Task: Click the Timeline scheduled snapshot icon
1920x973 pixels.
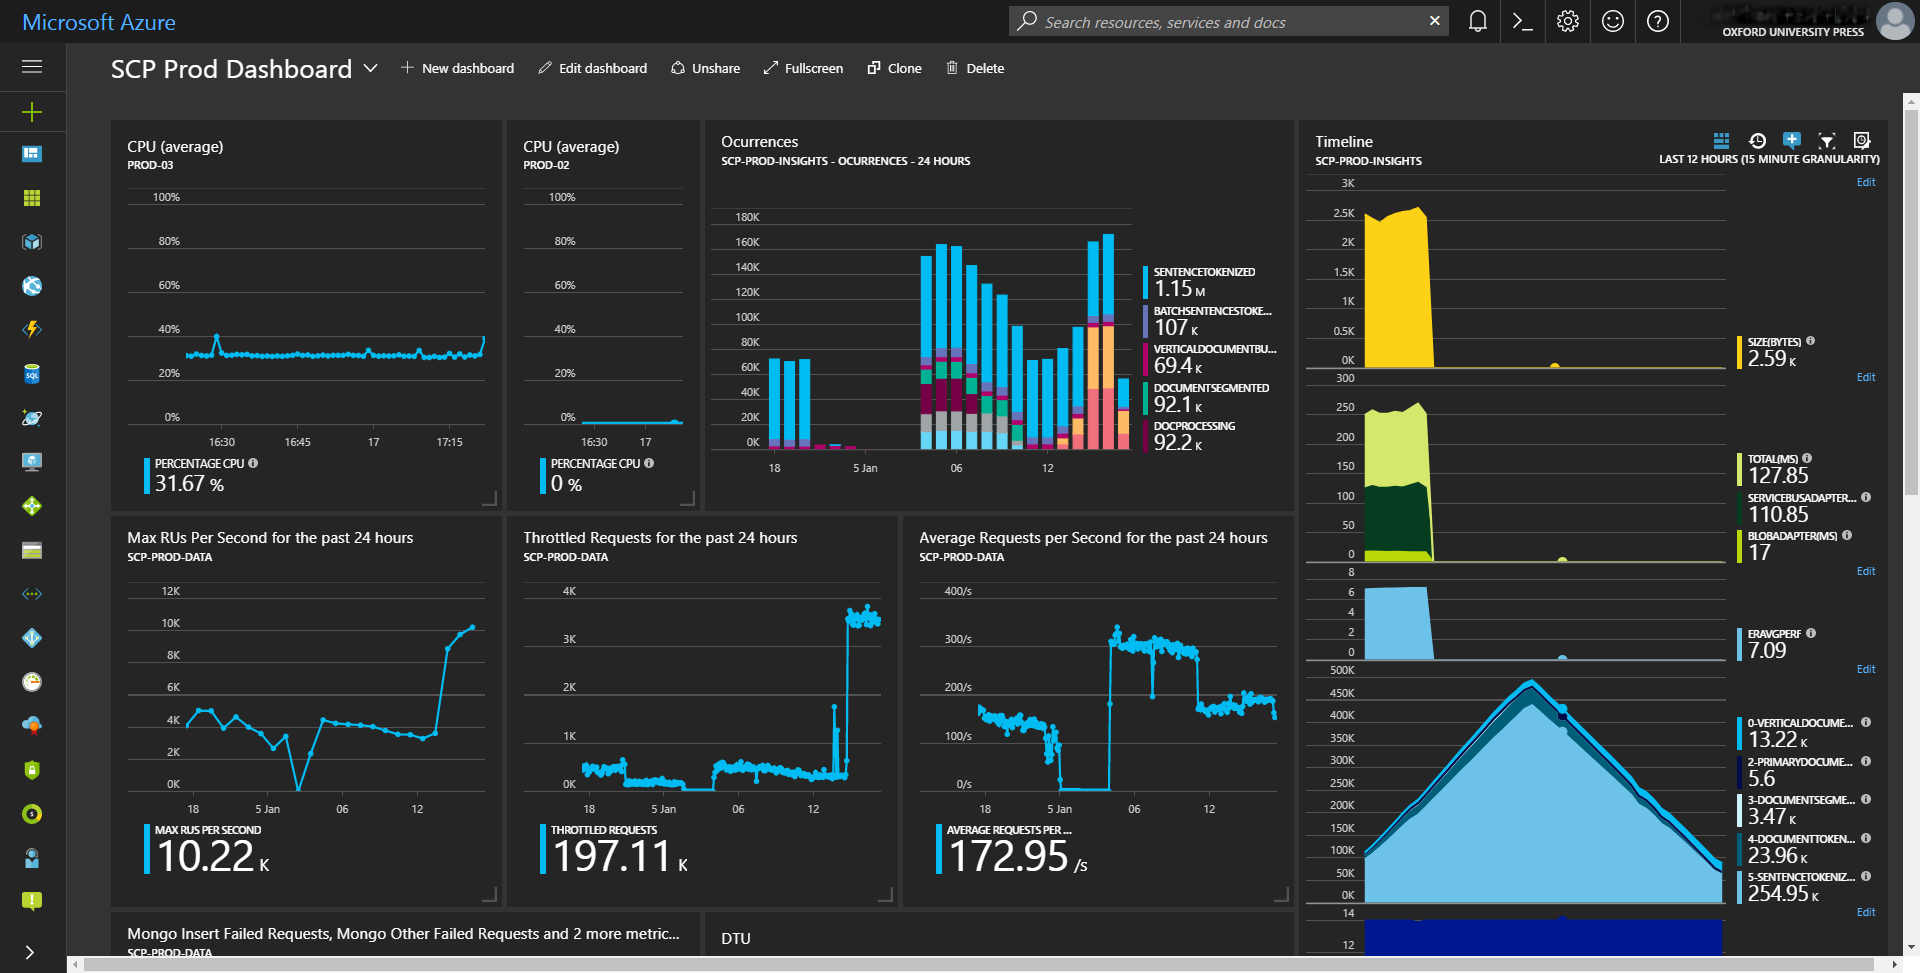Action: pyautogui.click(x=1862, y=140)
